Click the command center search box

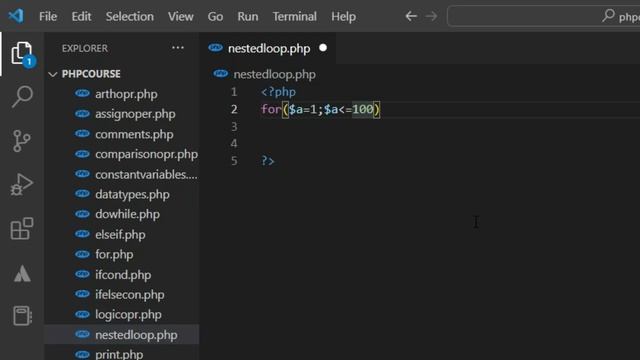544,16
